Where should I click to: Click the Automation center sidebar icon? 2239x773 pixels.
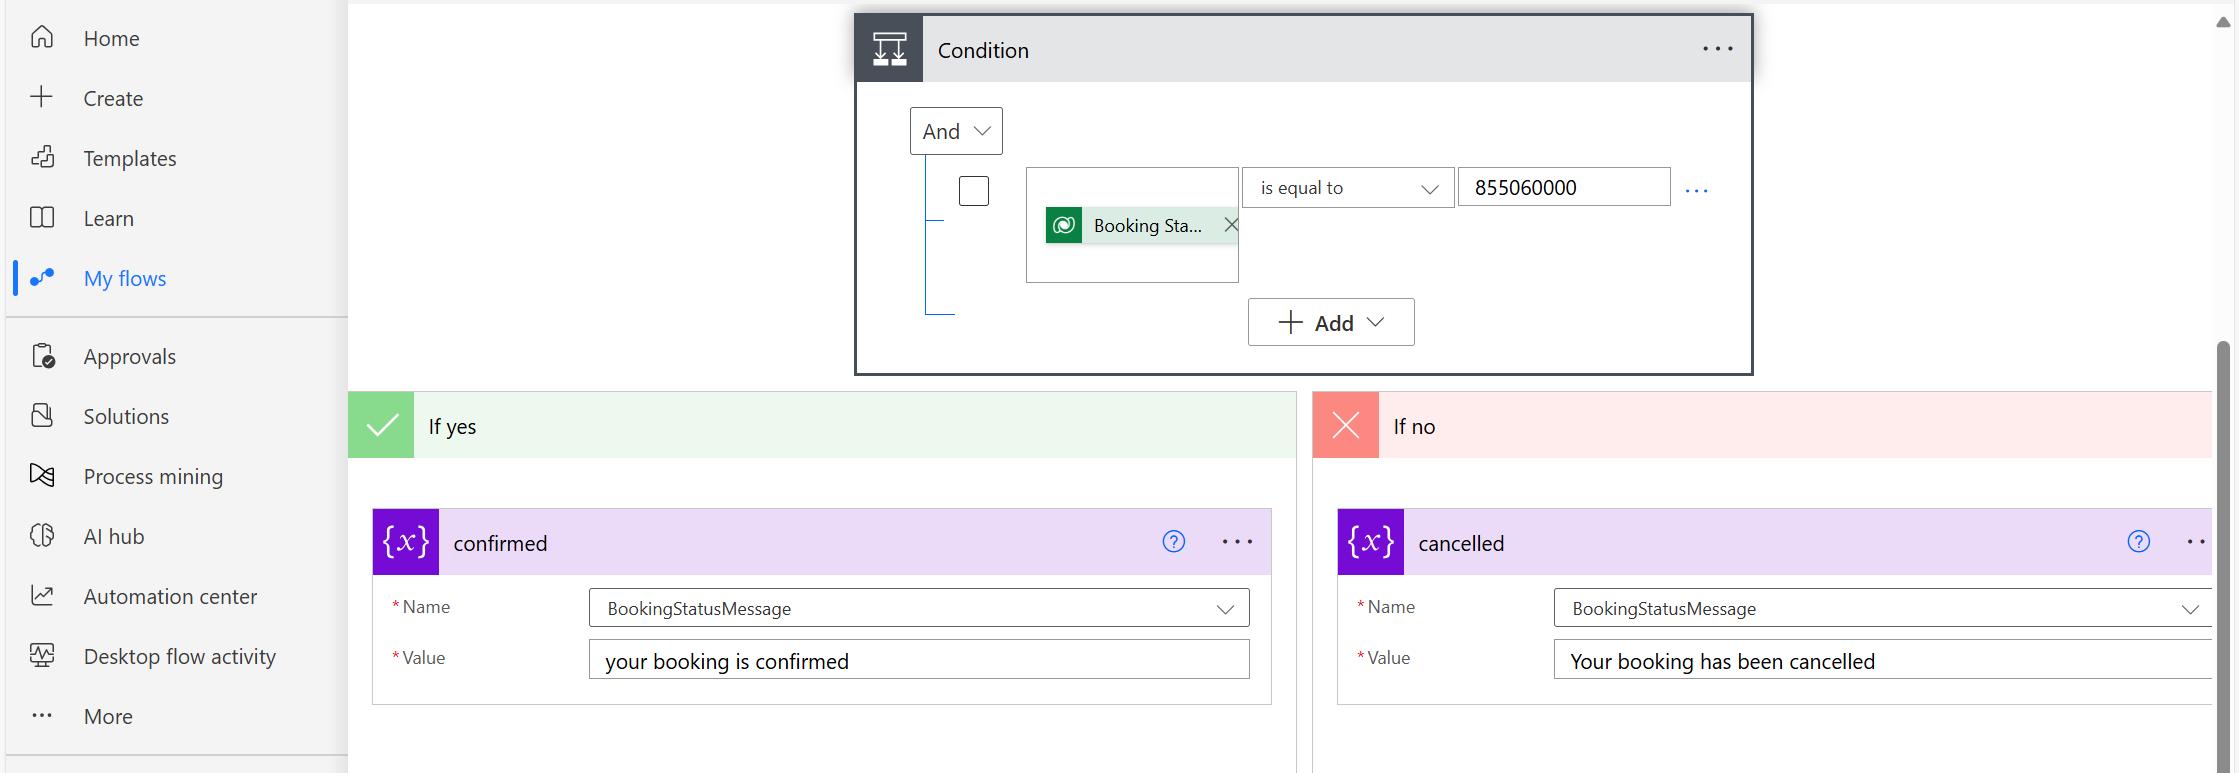(42, 596)
